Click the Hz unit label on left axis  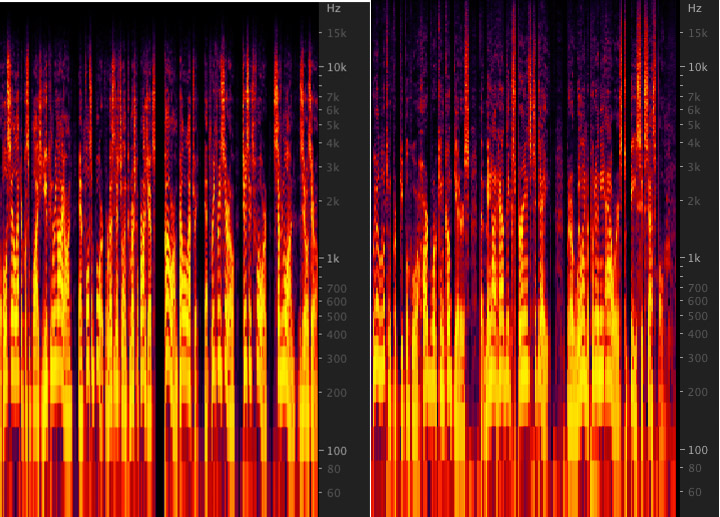coord(334,9)
